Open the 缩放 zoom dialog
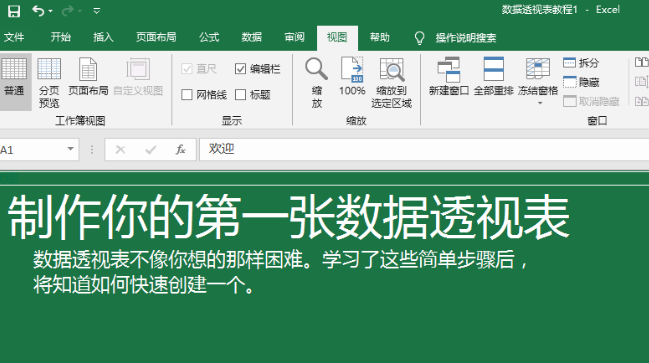 point(317,82)
